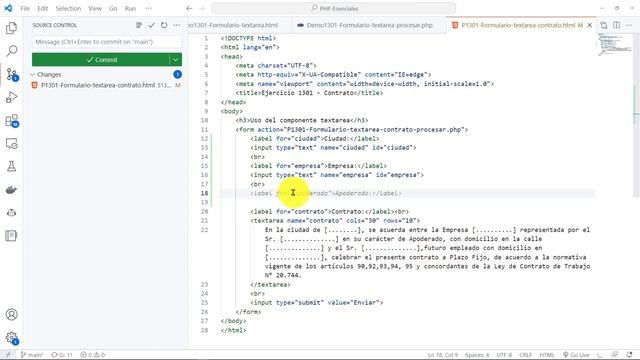Click the editor minimap

point(615,44)
